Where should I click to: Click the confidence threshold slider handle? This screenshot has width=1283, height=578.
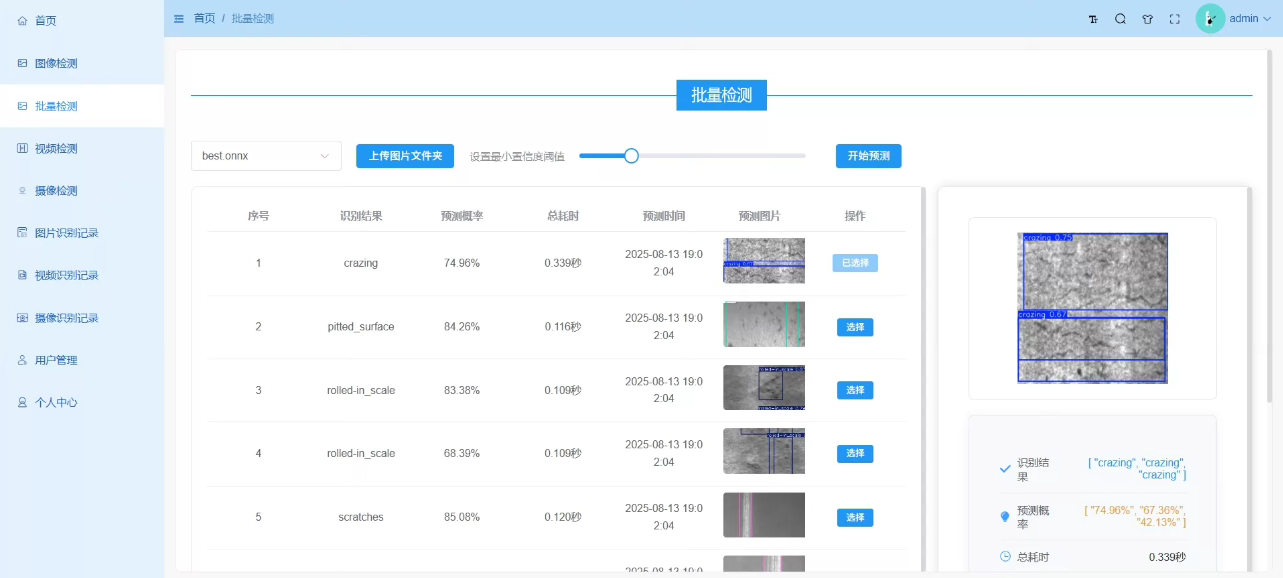[631, 155]
